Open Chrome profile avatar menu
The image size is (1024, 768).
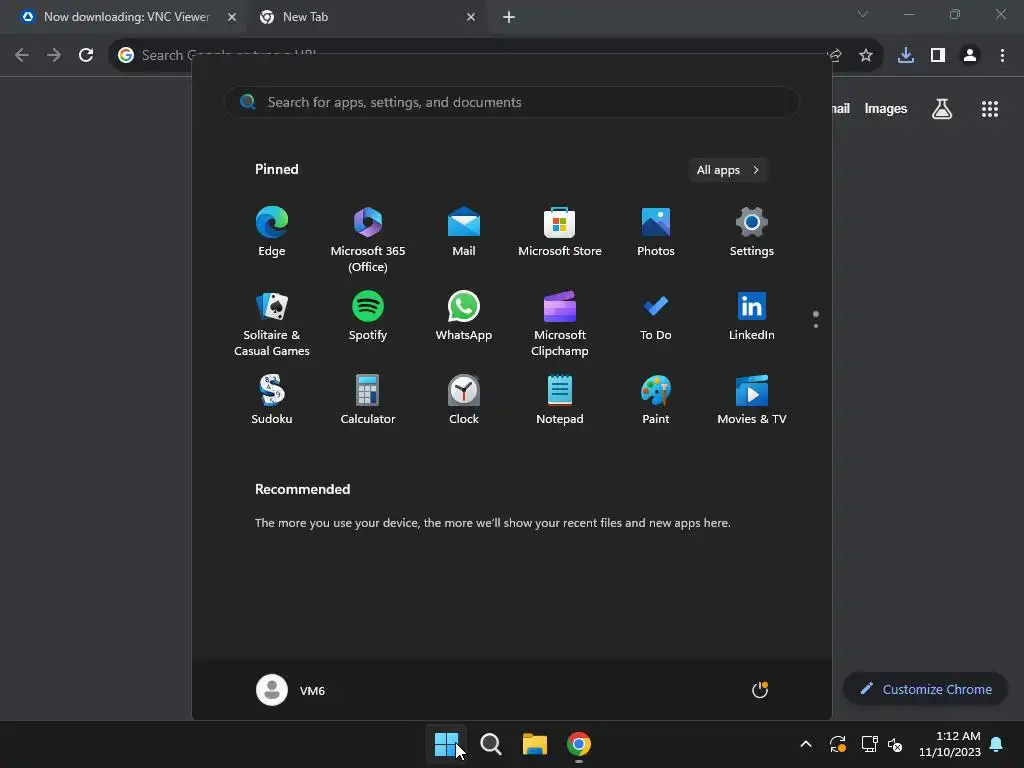970,55
